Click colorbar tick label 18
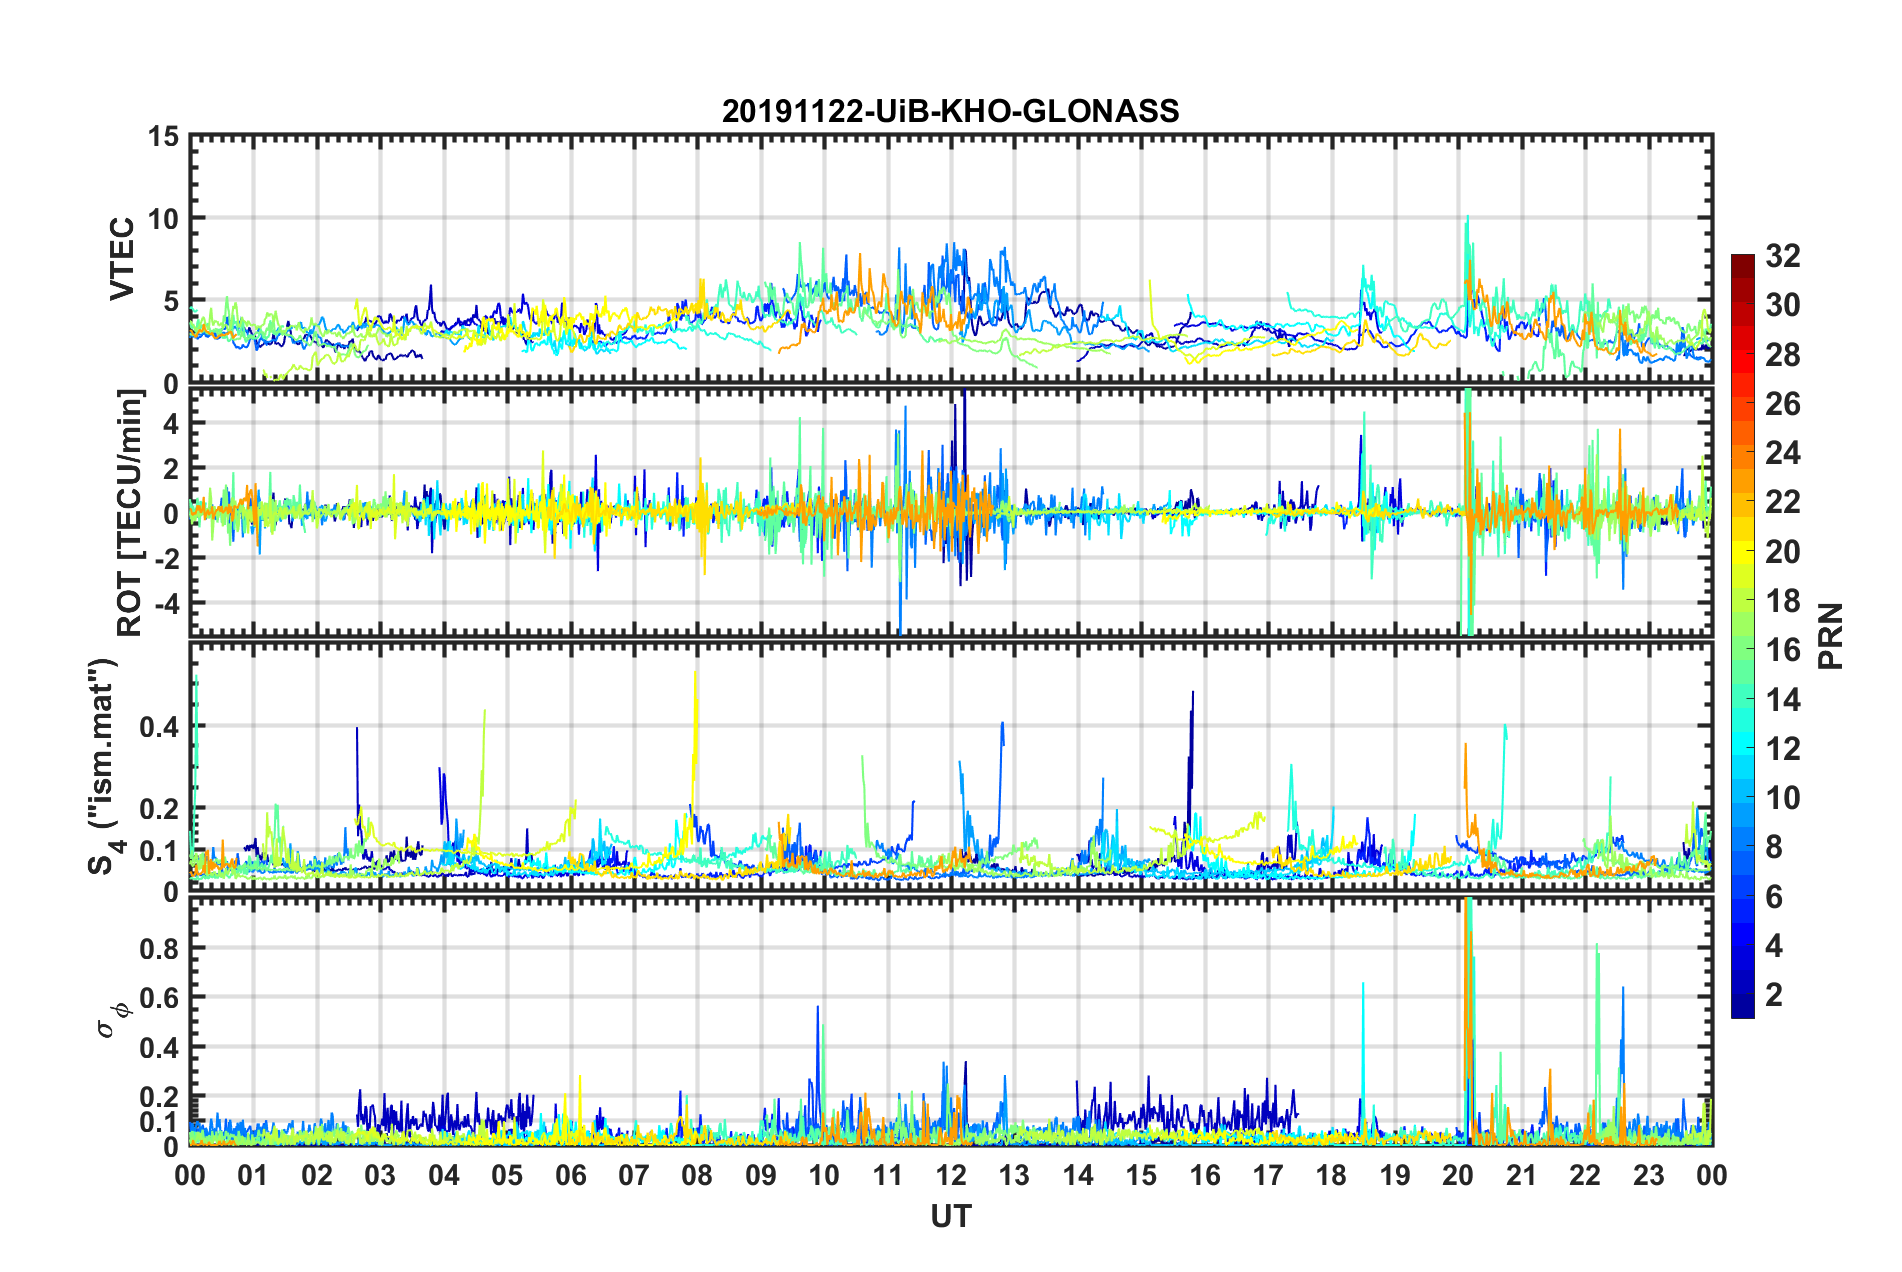The image size is (1902, 1272). coord(1782,601)
